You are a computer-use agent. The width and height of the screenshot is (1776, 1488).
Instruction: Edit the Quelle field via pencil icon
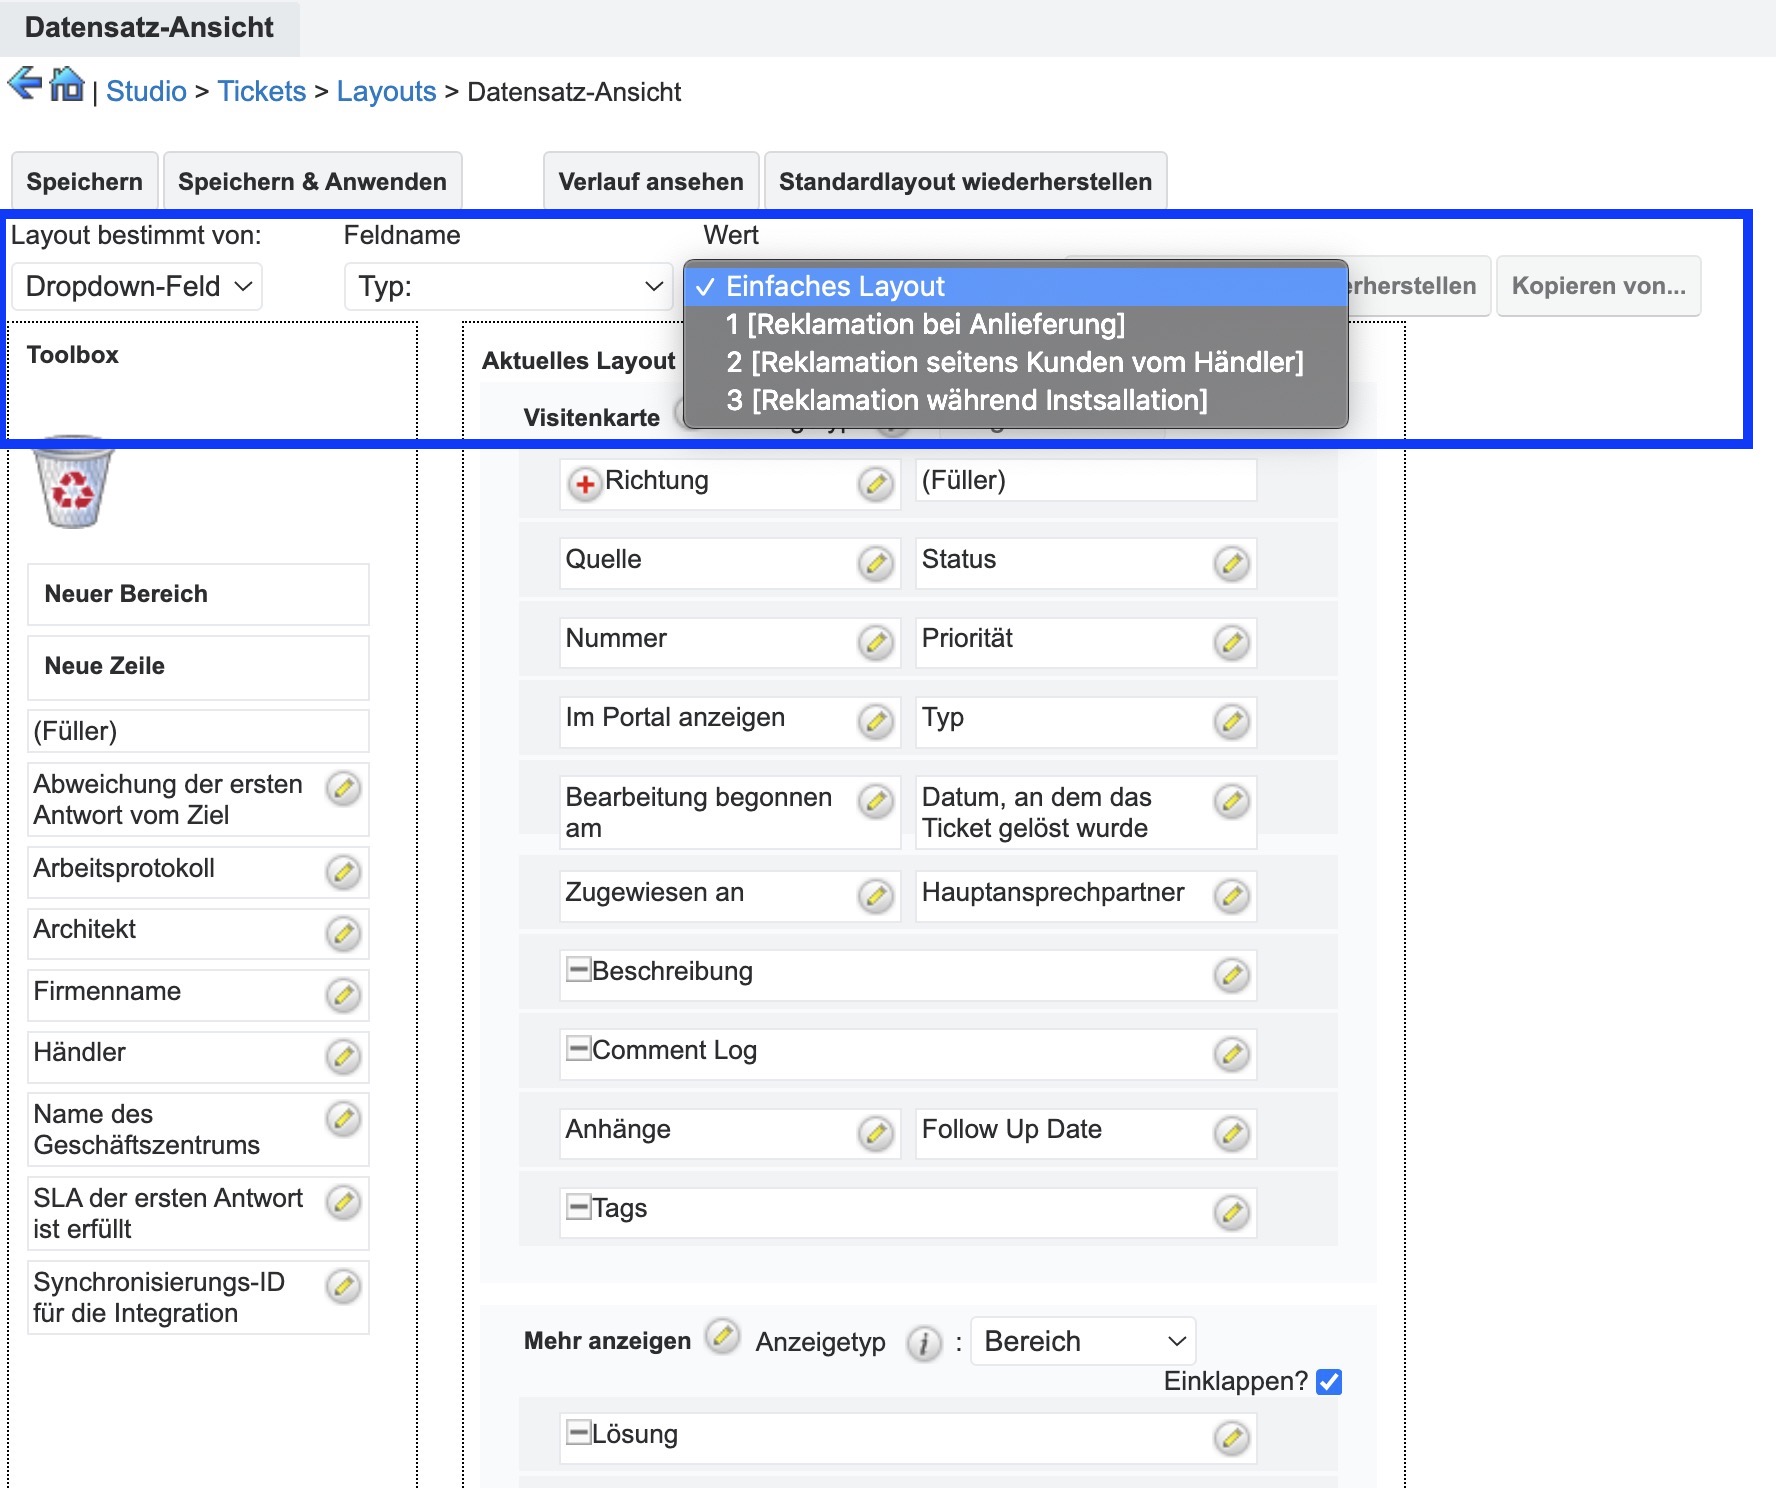[x=876, y=563]
